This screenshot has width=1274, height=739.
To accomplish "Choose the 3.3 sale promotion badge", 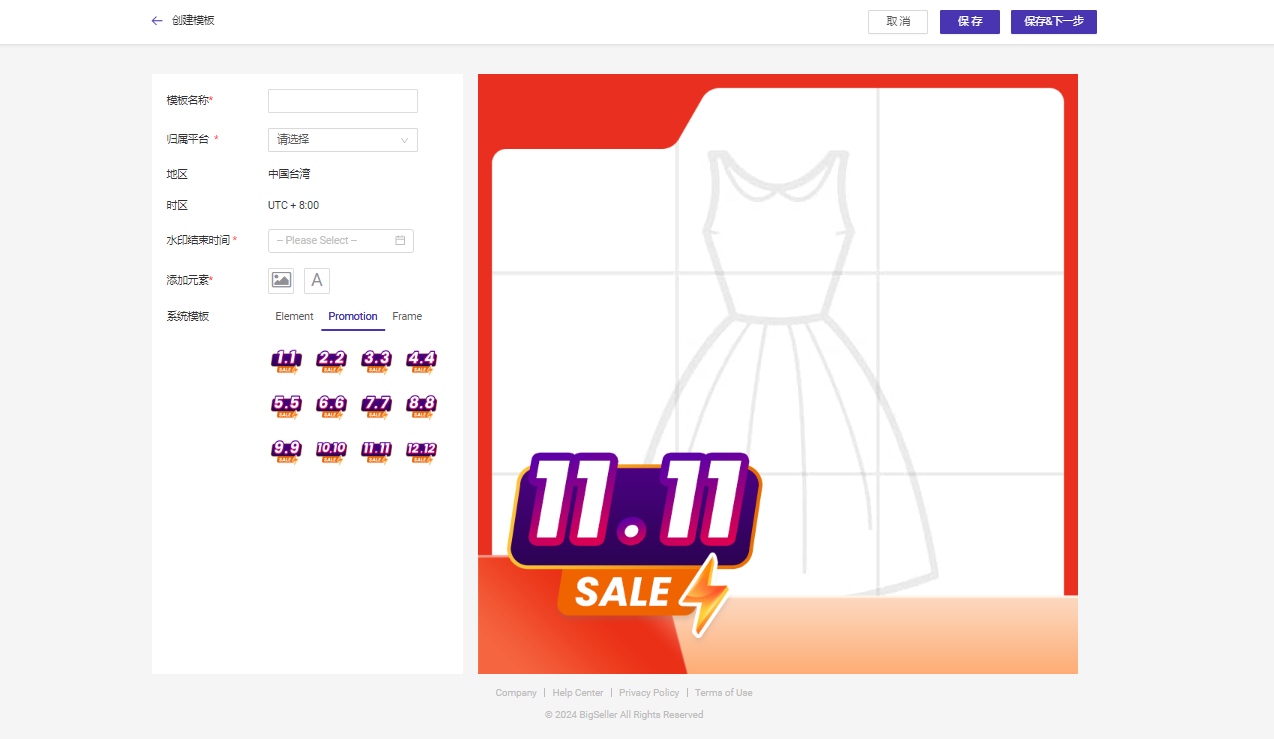I will [376, 361].
